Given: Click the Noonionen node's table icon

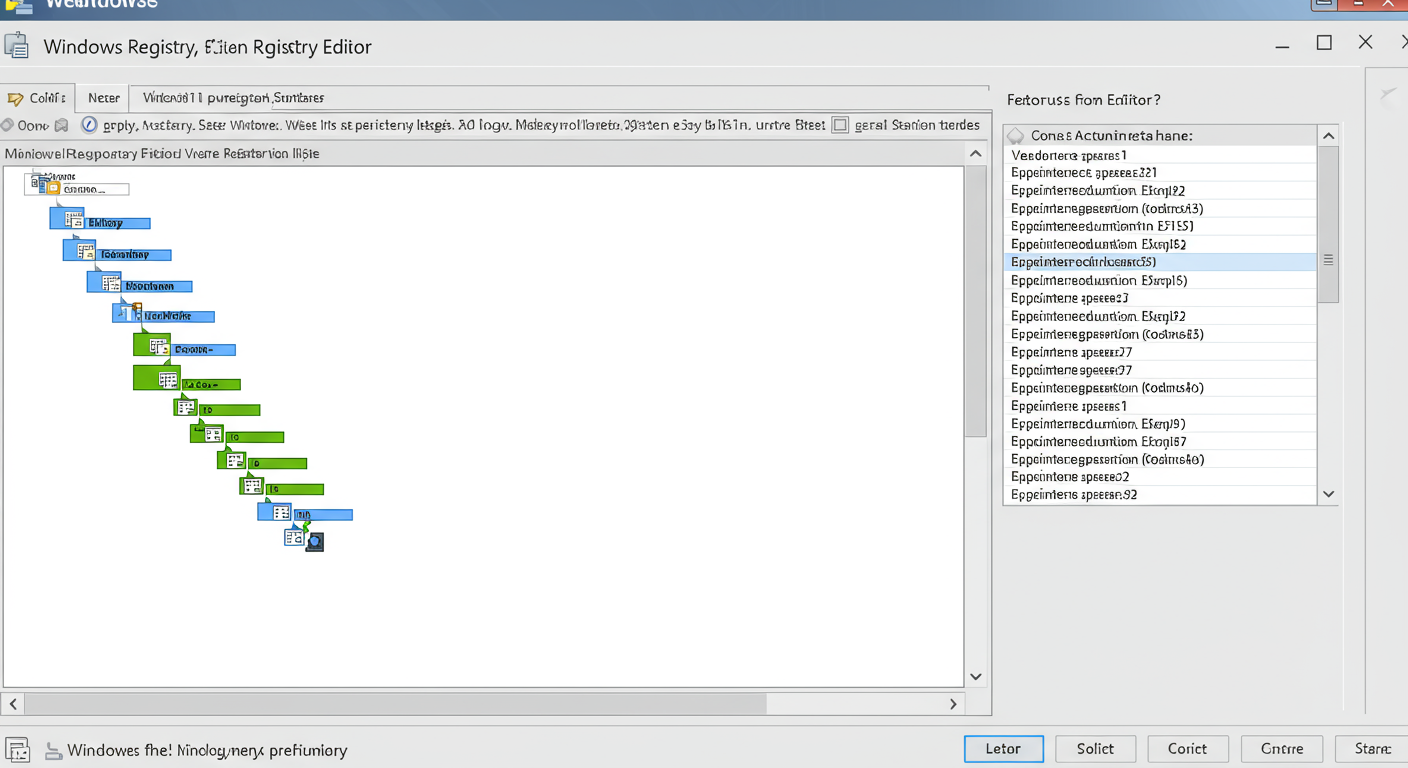Looking at the screenshot, I should 111,284.
